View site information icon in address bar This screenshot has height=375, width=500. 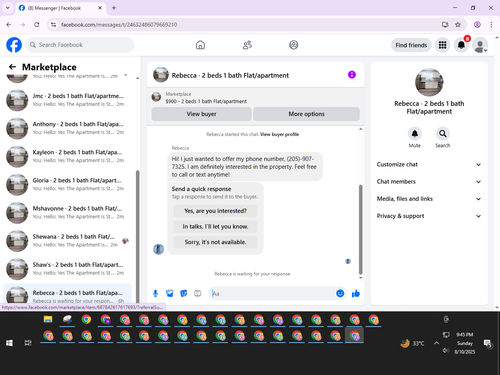click(53, 25)
